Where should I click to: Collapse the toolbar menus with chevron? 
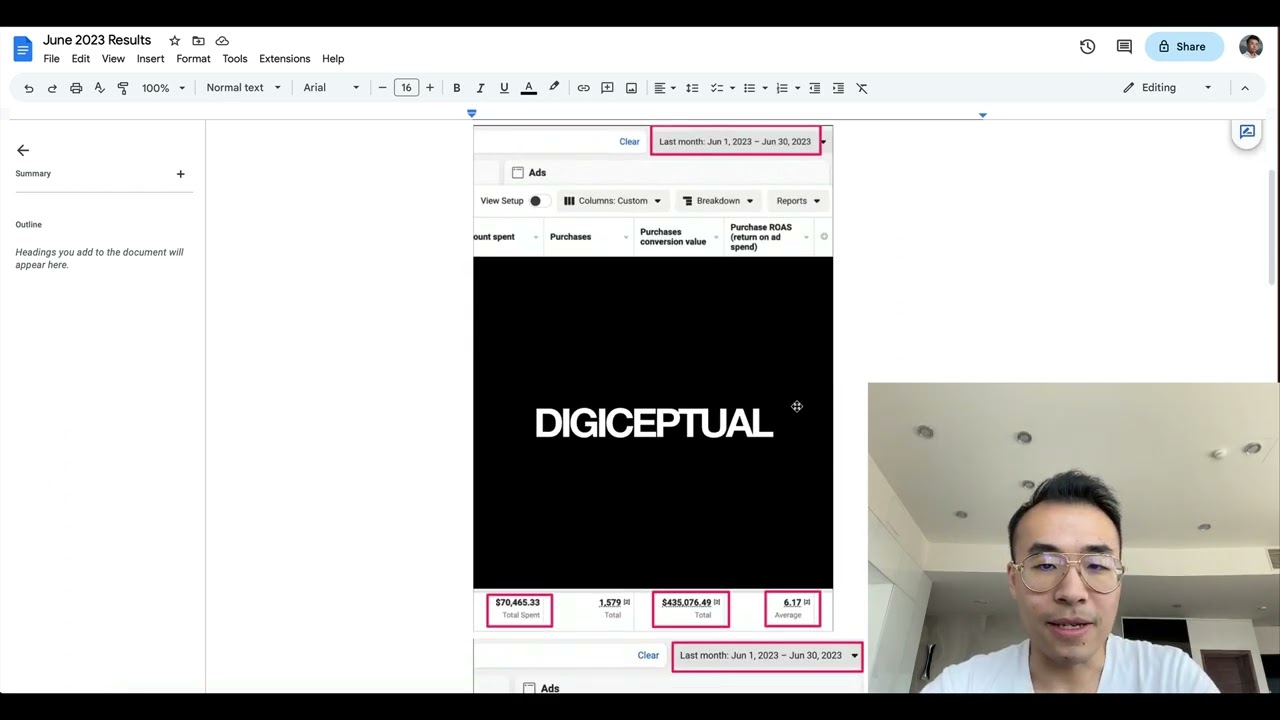click(1245, 88)
